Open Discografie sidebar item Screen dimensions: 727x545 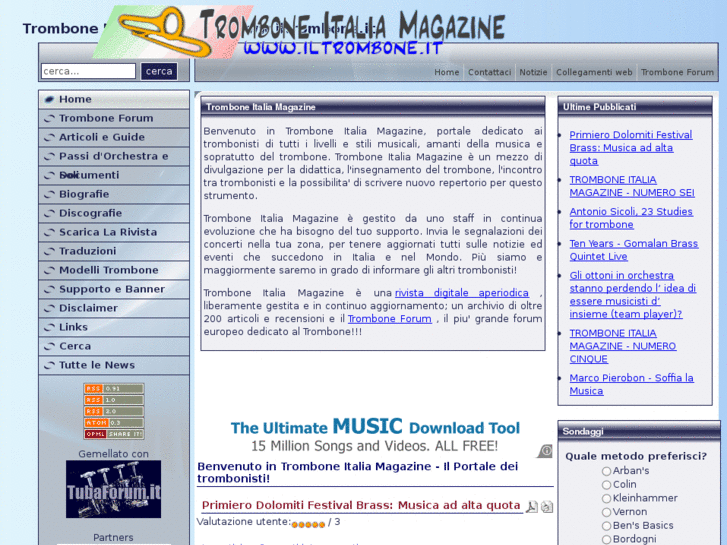click(114, 213)
